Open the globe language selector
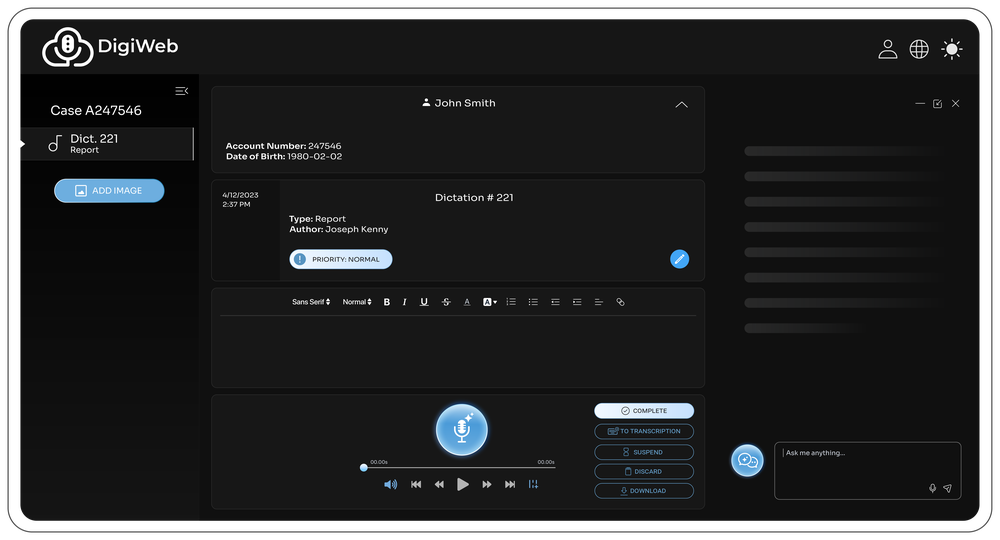The height and width of the screenshot is (540, 1000). pyautogui.click(x=919, y=49)
